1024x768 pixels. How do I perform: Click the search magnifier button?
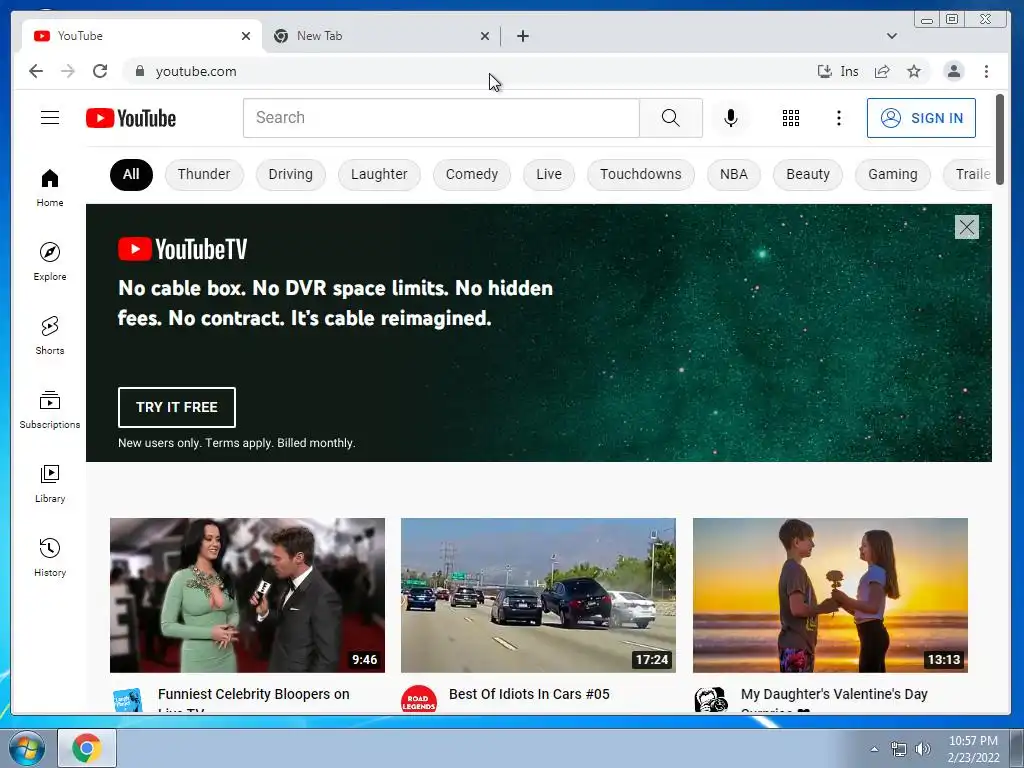(671, 118)
